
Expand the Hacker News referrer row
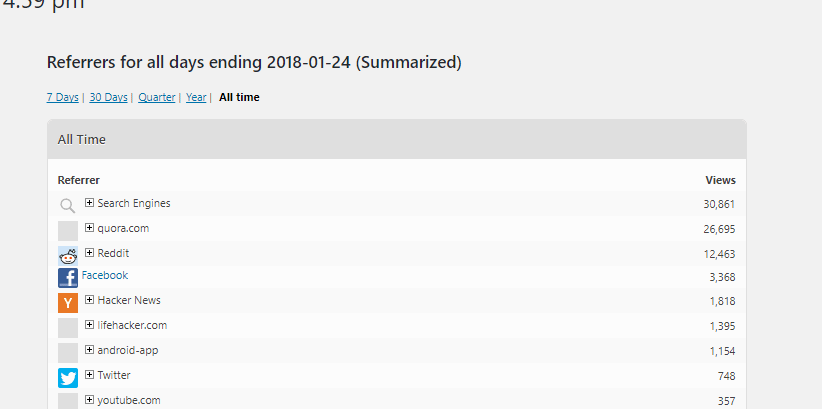click(89, 299)
